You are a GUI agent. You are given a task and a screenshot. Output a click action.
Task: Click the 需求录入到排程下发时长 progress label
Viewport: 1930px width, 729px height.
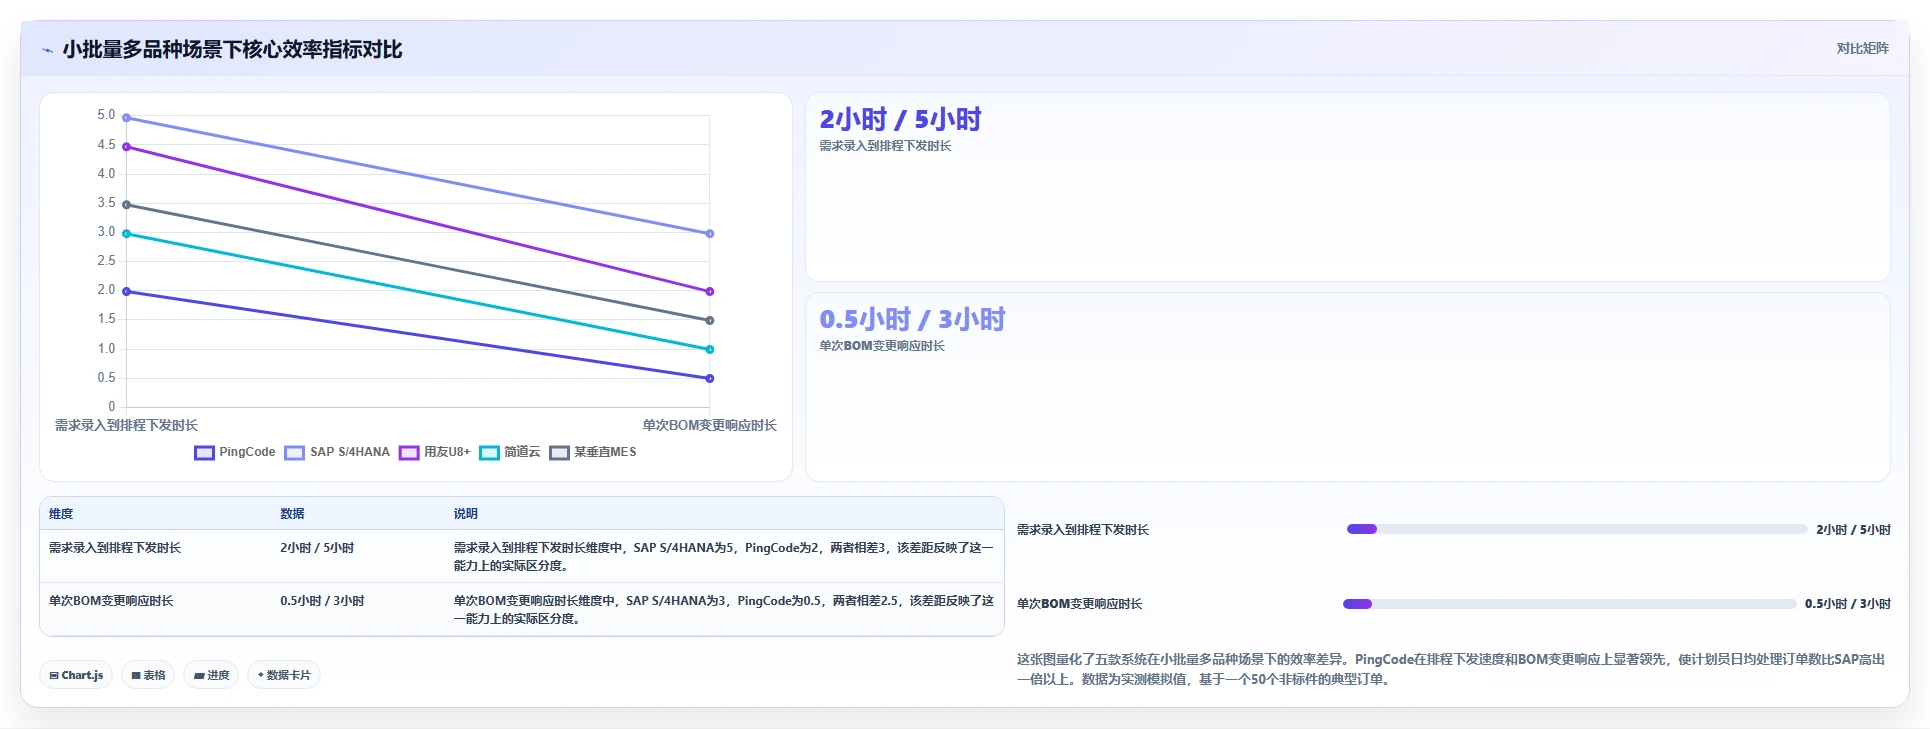1083,530
